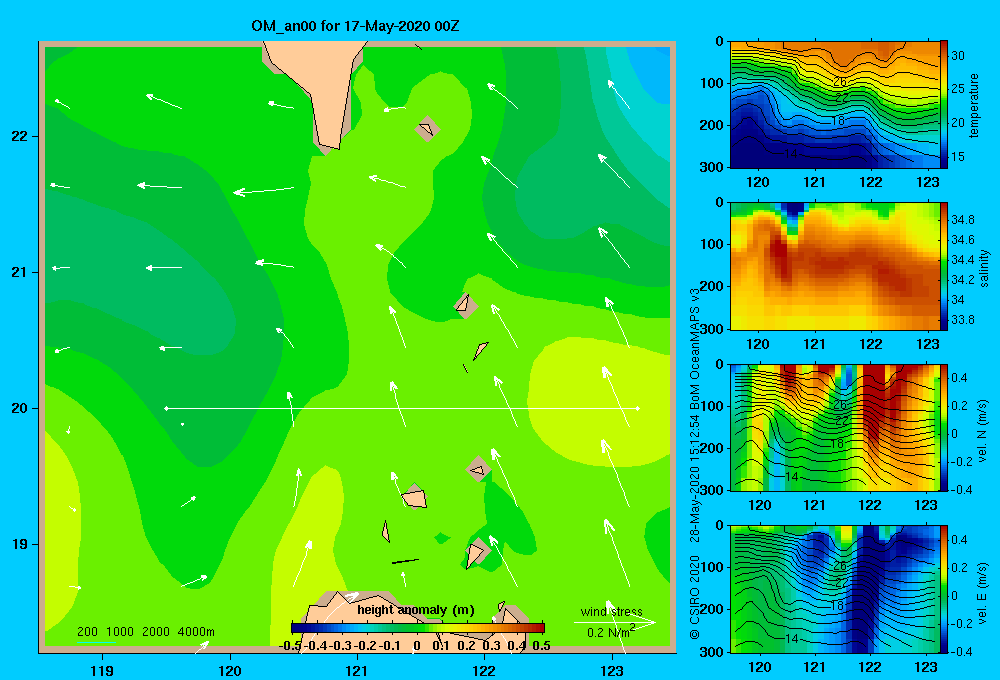Image resolution: width=1000 pixels, height=680 pixels.
Task: Click the southern Taiwan landmass at map top
Action: (x=319, y=89)
